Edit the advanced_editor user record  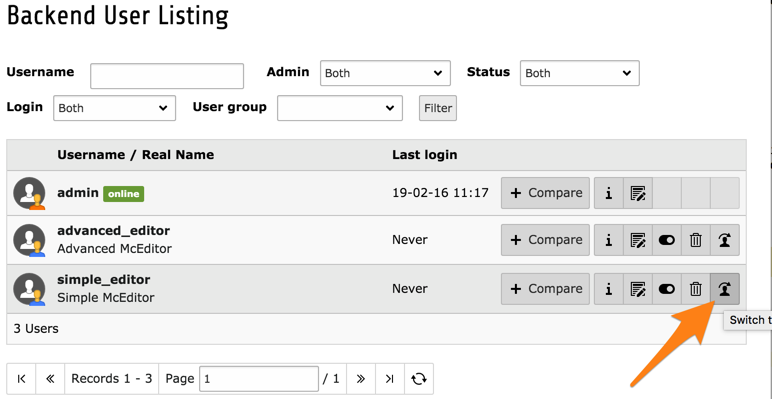pyautogui.click(x=638, y=240)
